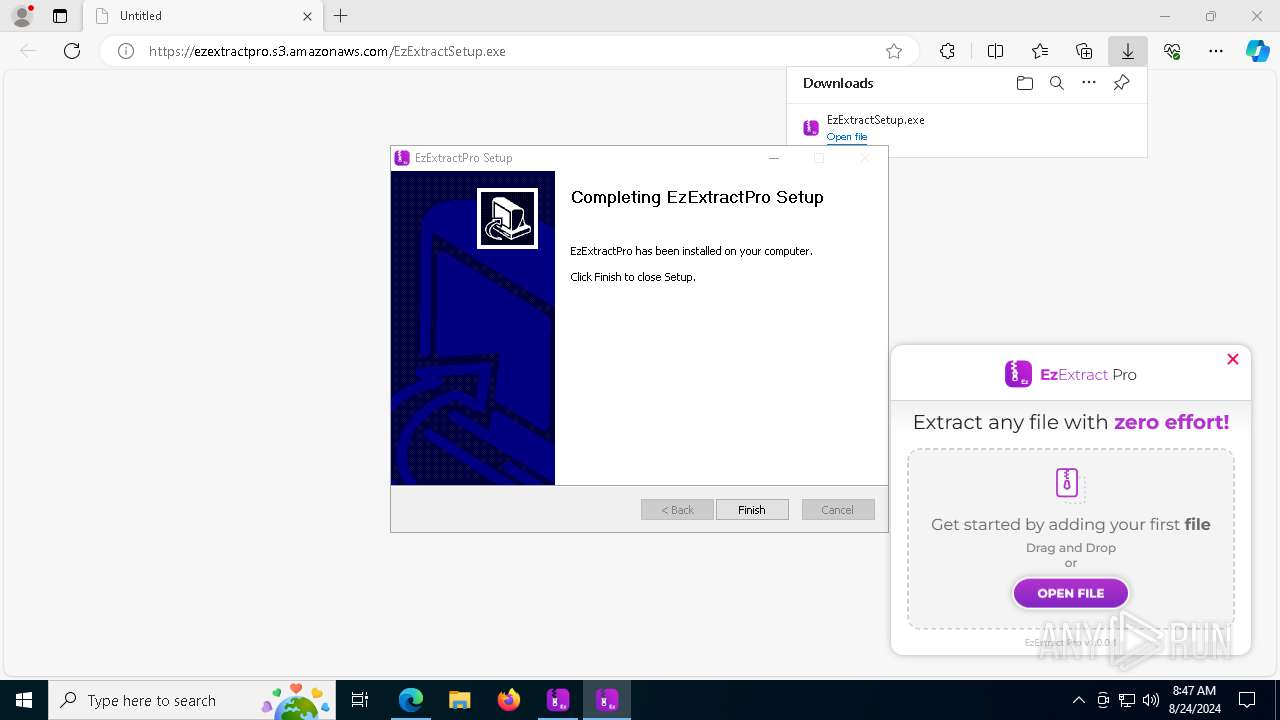Click the Cancel button in Setup
Viewport: 1280px width, 720px height.
point(838,510)
